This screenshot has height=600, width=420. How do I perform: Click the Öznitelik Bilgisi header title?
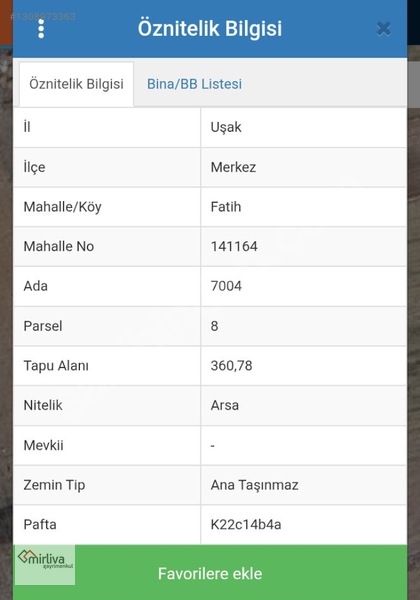[x=210, y=28]
